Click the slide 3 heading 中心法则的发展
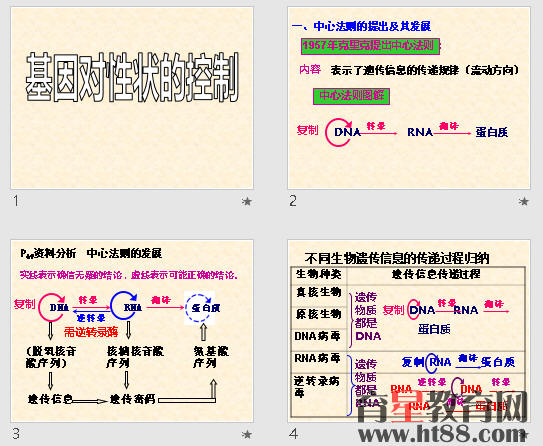 tap(124, 253)
